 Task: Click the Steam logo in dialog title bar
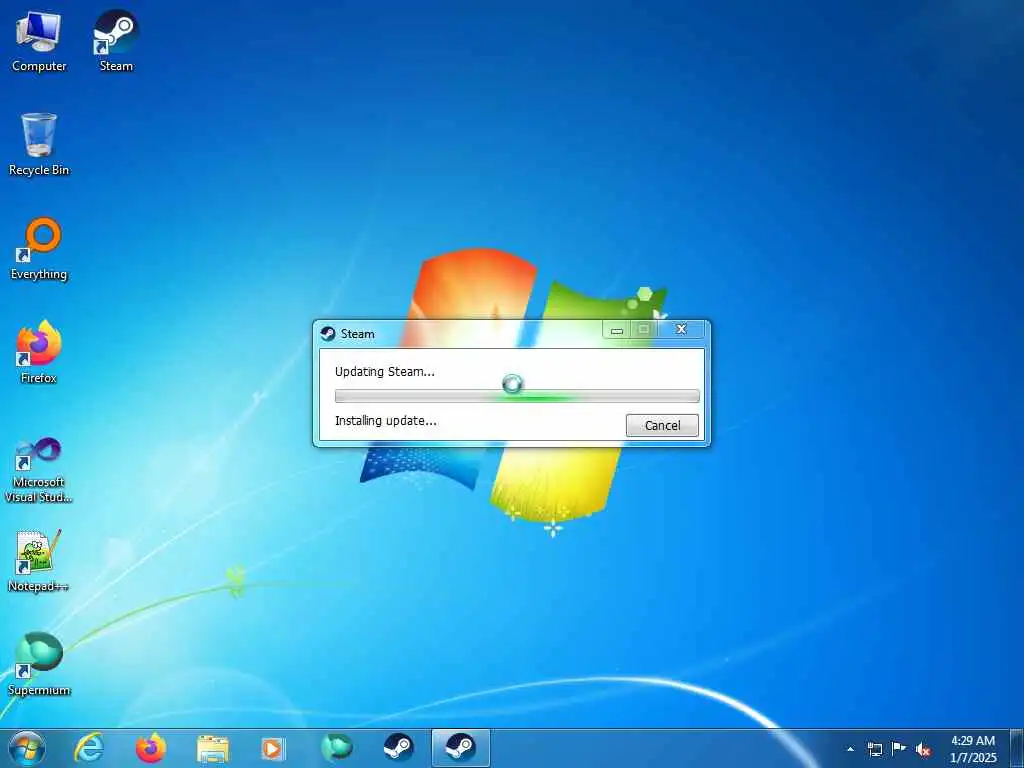[328, 334]
